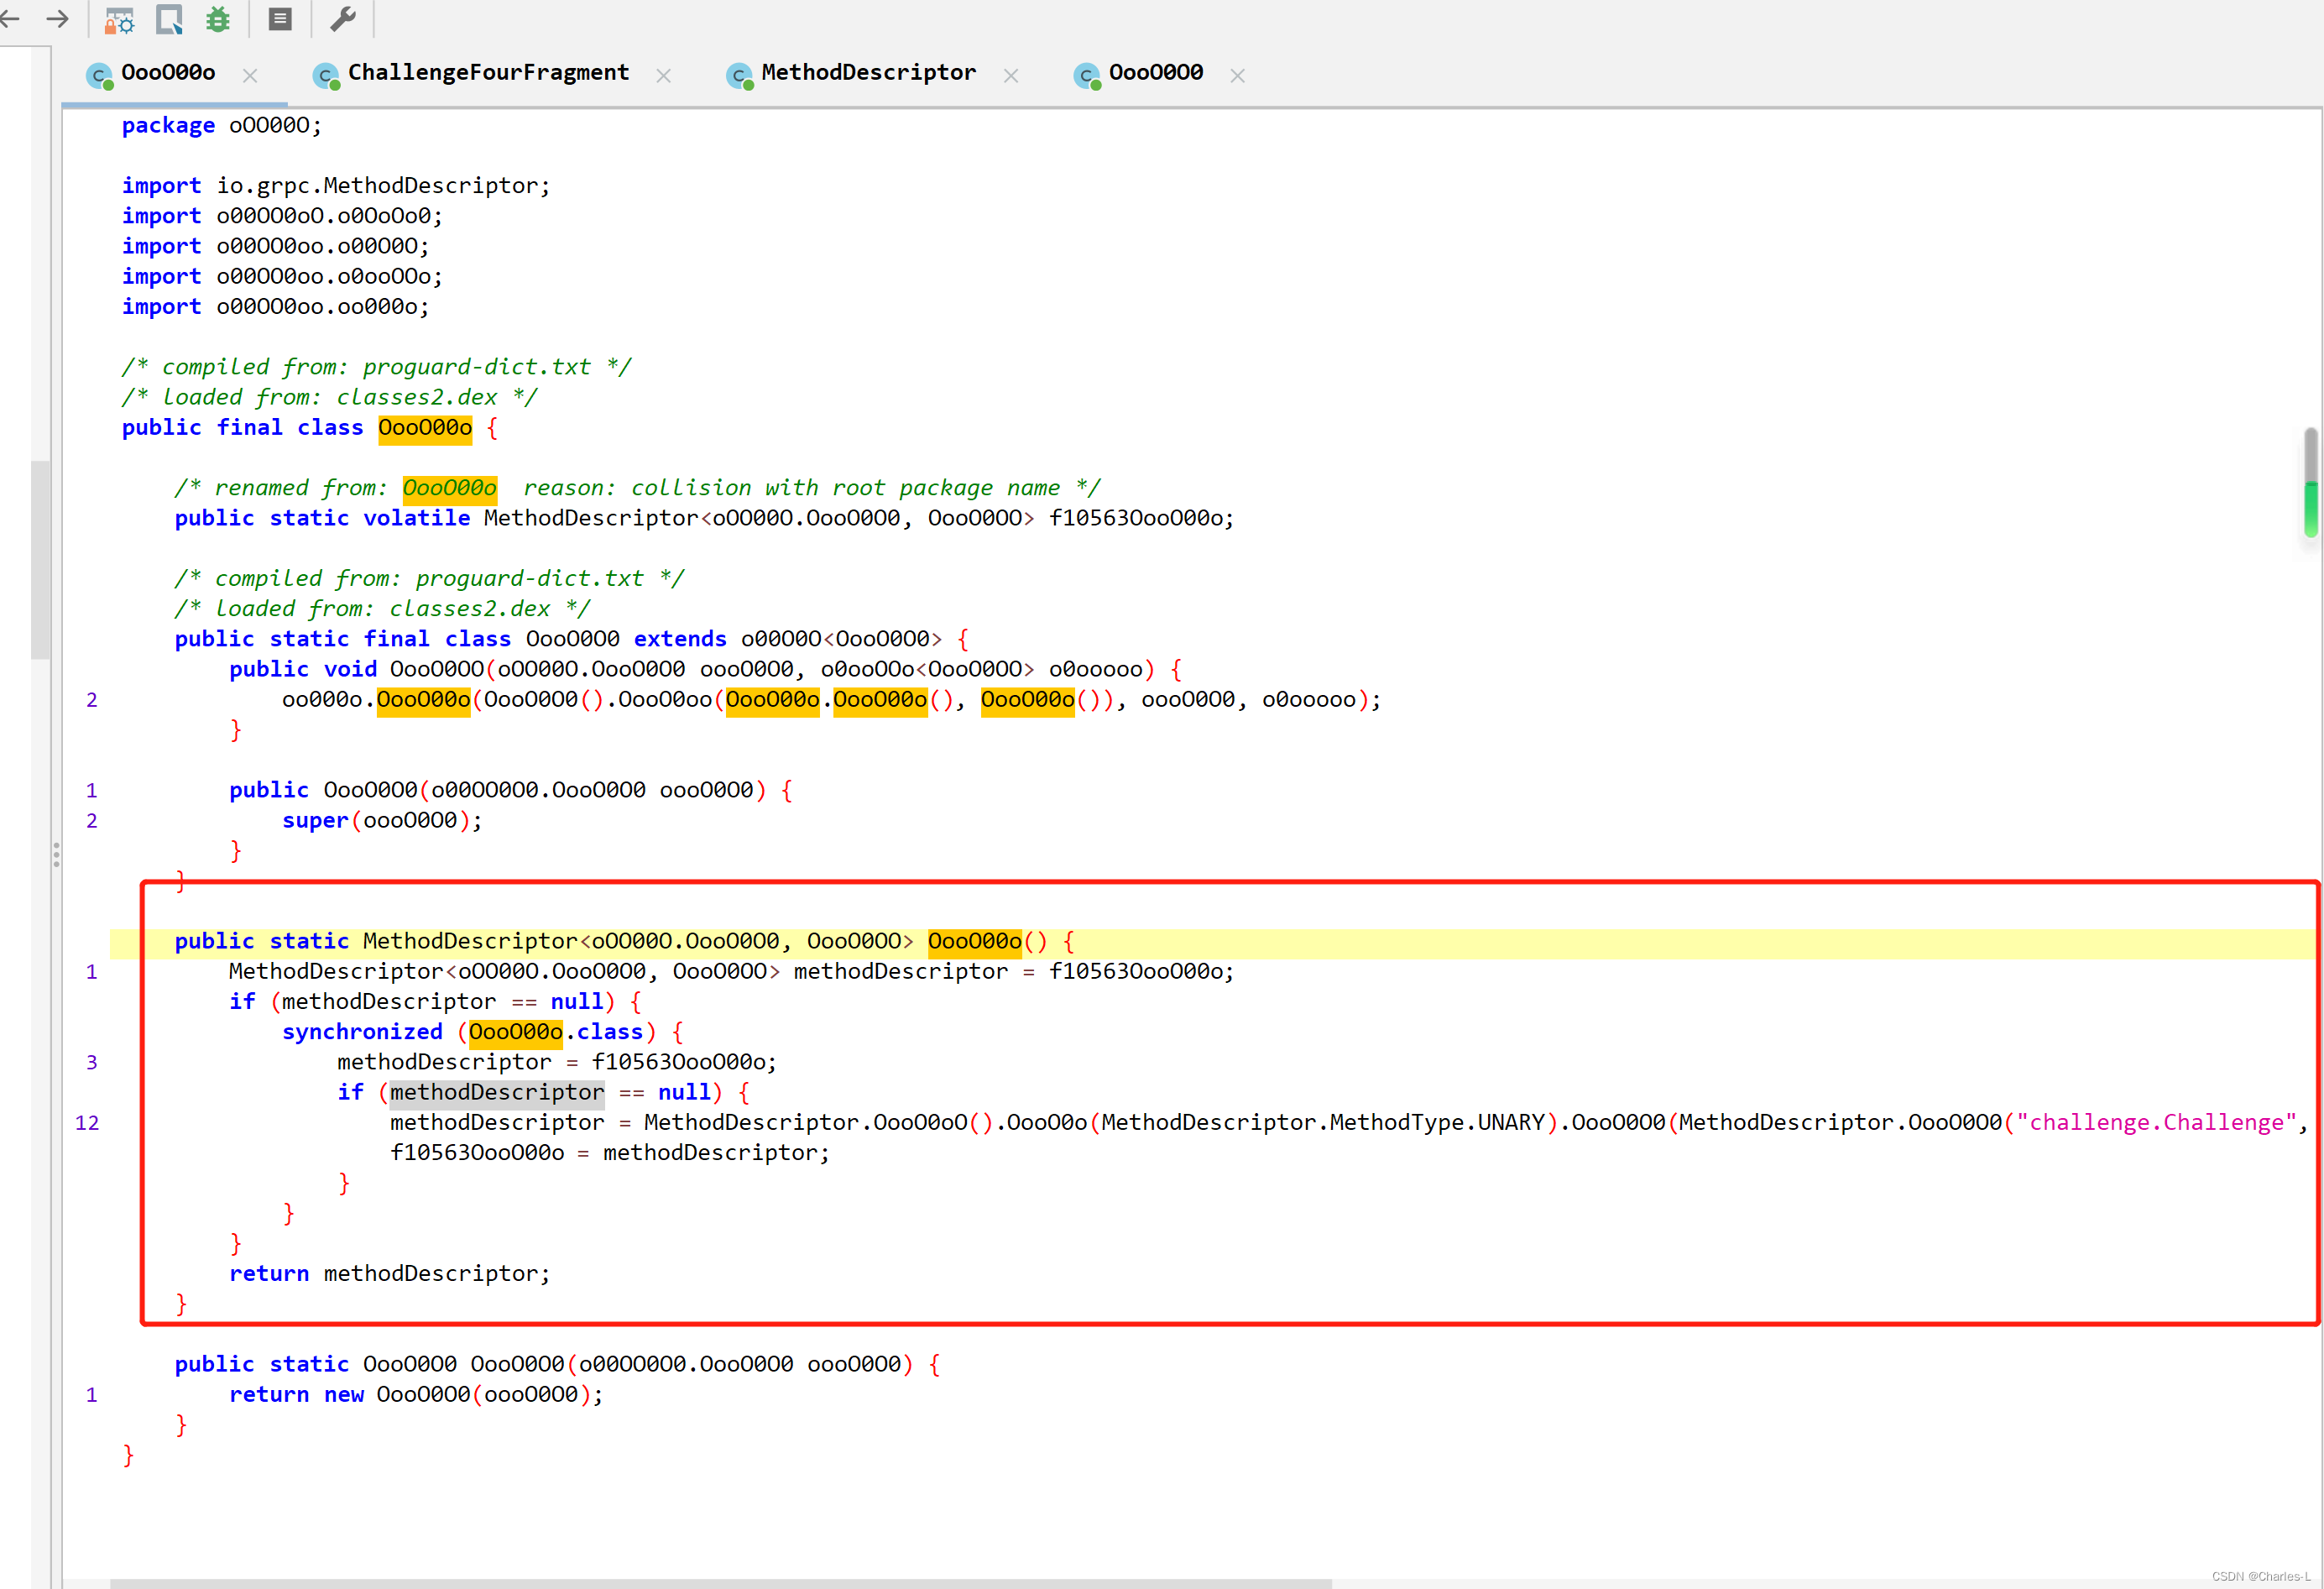Close the active OooO00o tab
The width and height of the screenshot is (2324, 1589).
pyautogui.click(x=250, y=75)
